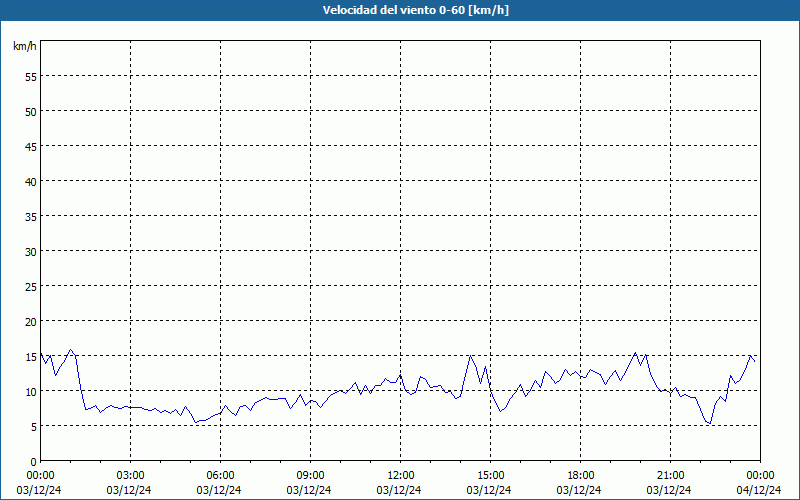The image size is (800, 500).
Task: Select the "03/12/24" date beneath "21:00"
Action: pyautogui.click(x=669, y=490)
